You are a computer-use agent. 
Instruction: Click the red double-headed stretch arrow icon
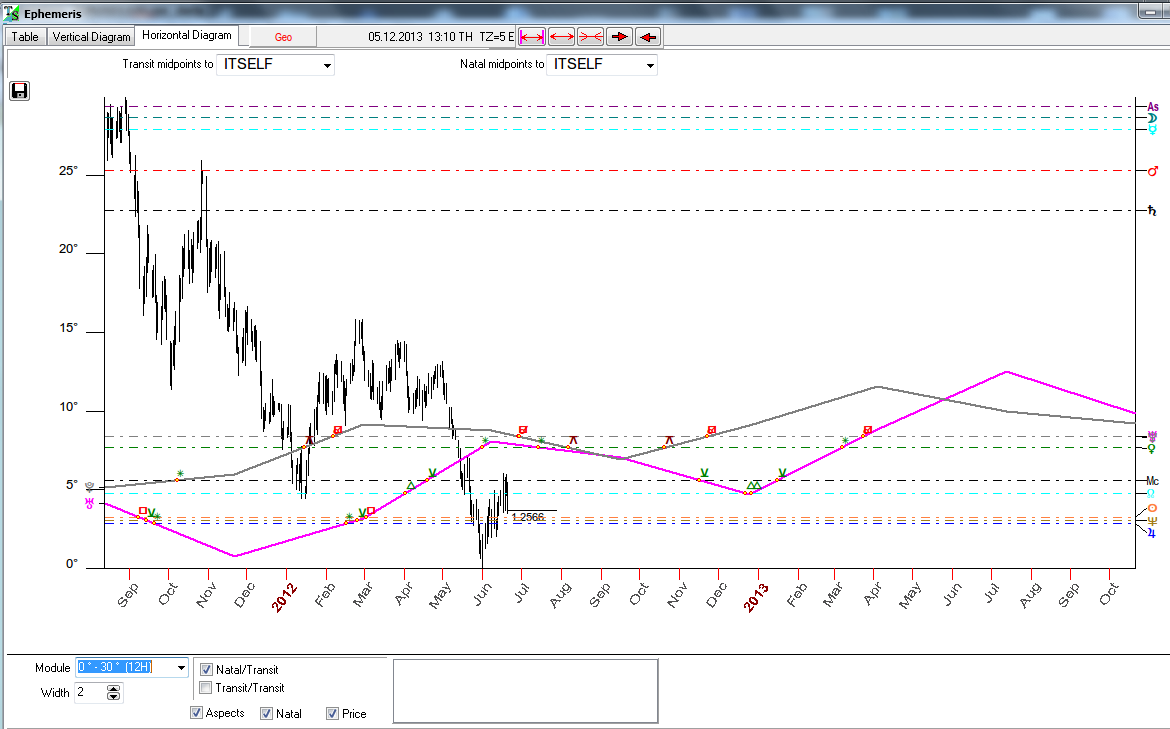tap(561, 37)
